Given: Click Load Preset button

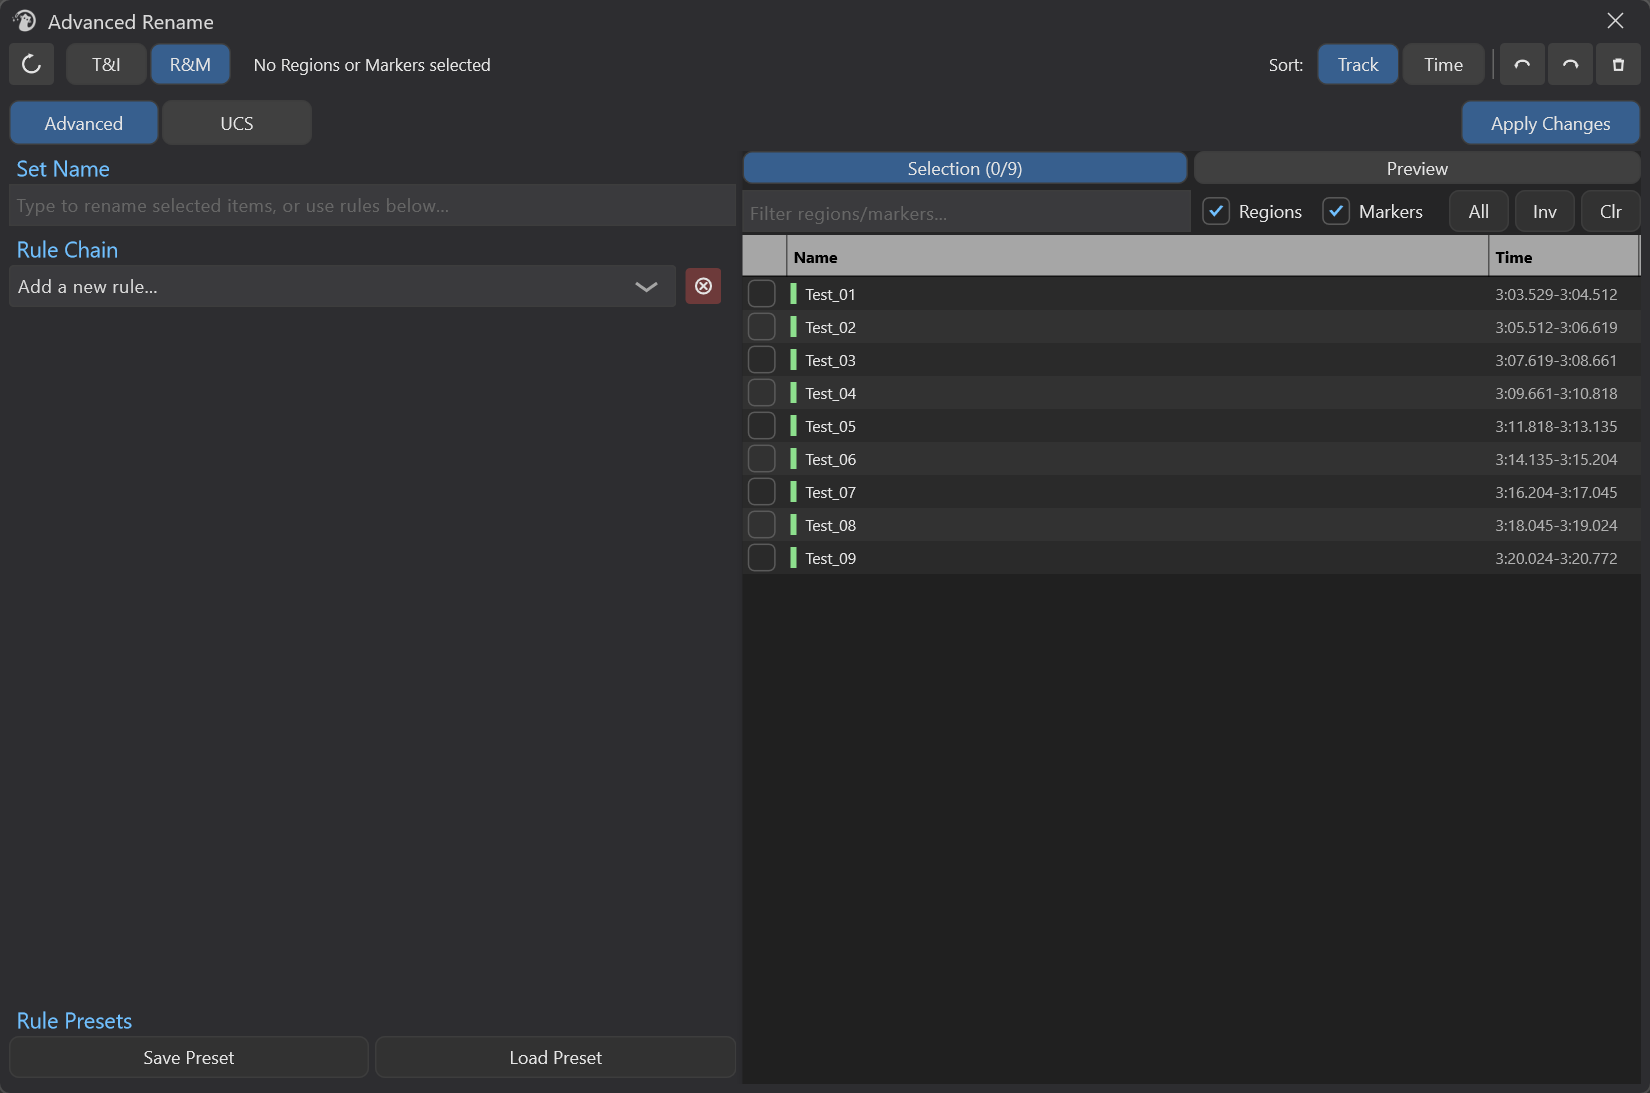Looking at the screenshot, I should 556,1057.
